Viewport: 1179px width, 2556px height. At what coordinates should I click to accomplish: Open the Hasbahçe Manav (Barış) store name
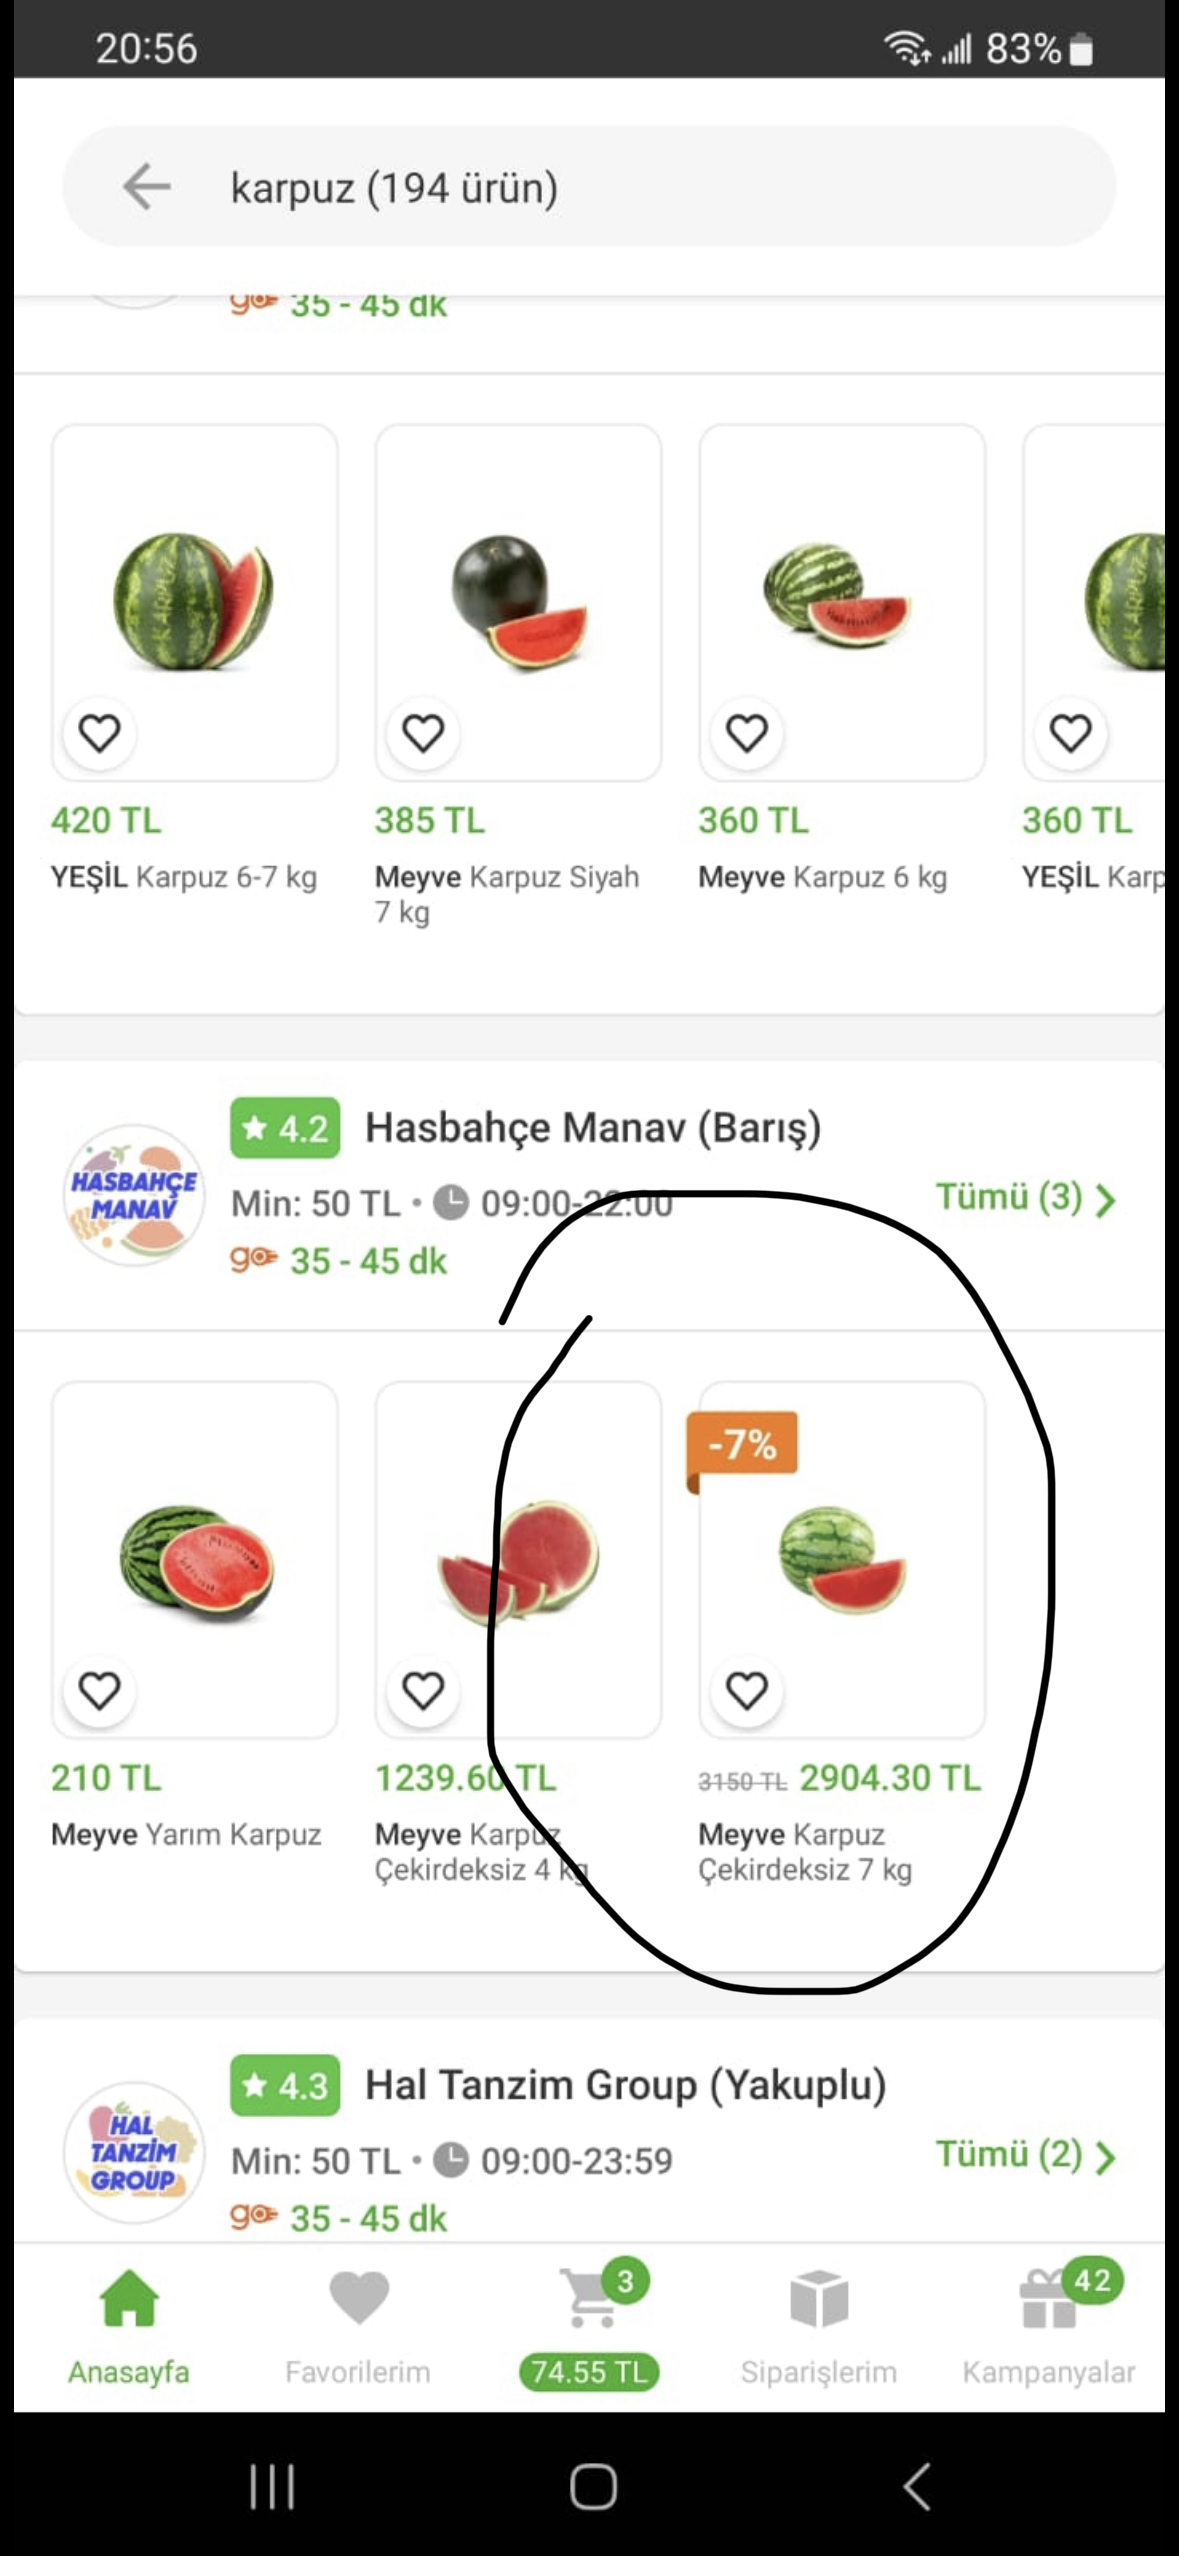point(593,1128)
